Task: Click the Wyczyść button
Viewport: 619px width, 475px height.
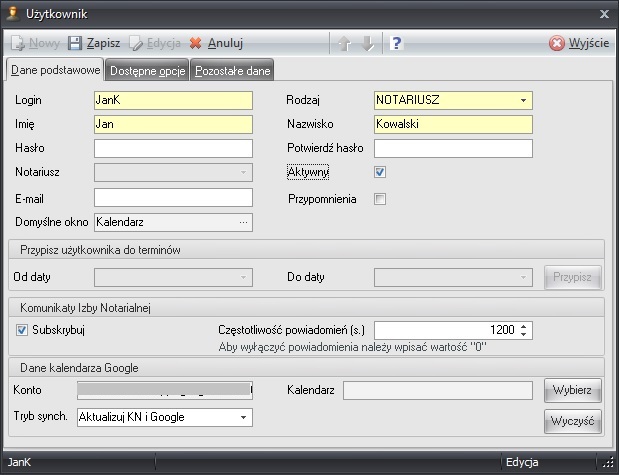Action: pos(573,420)
